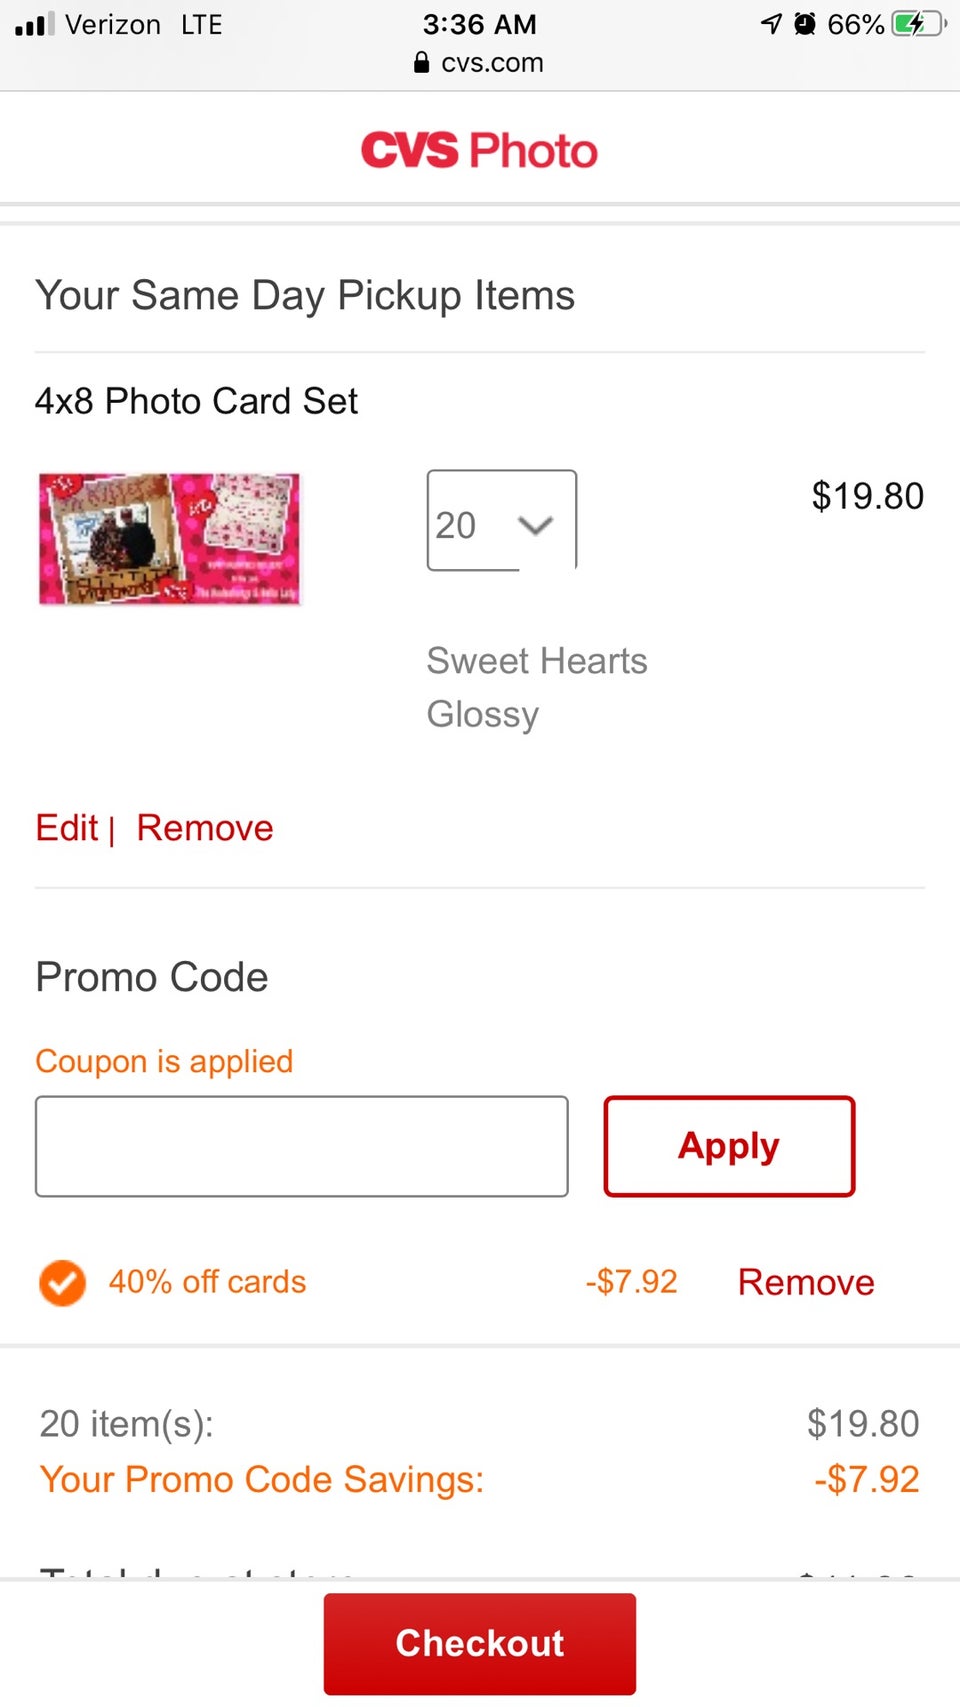Focus the promo code text field

301,1146
